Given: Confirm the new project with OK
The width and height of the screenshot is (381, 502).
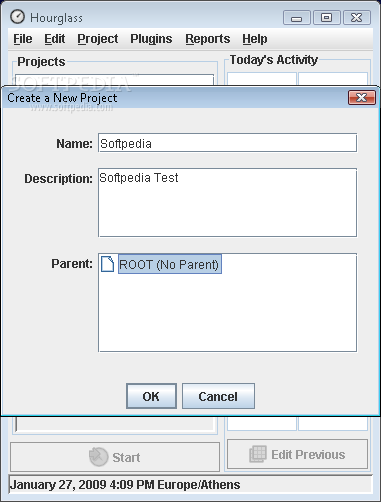Looking at the screenshot, I should [151, 396].
